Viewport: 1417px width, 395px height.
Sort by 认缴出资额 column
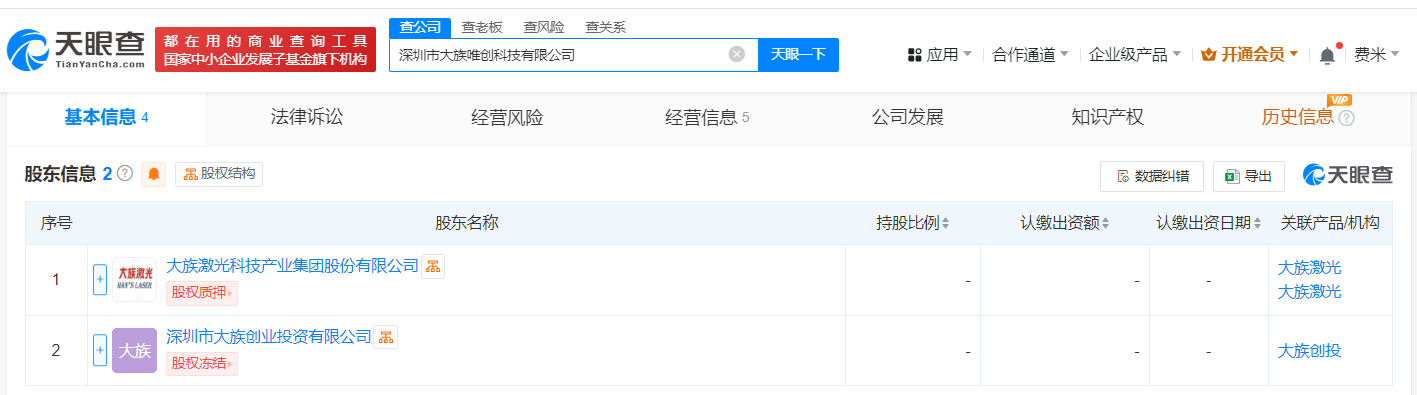pyautogui.click(x=1065, y=223)
